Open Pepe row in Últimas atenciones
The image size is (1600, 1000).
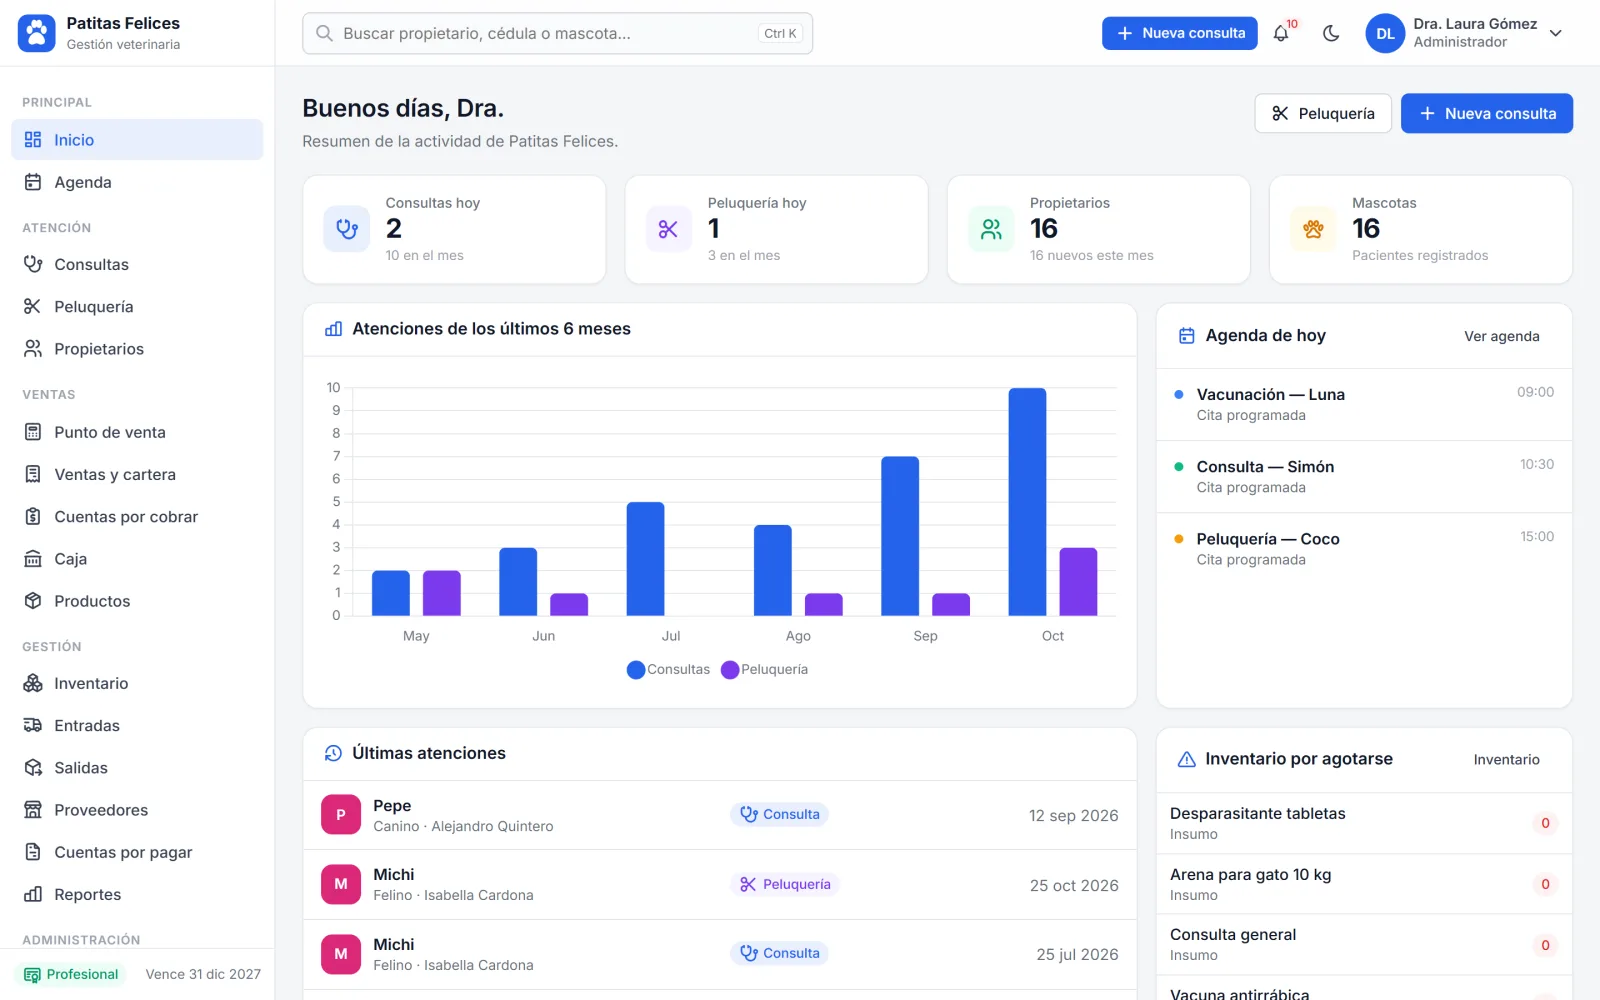pos(719,815)
